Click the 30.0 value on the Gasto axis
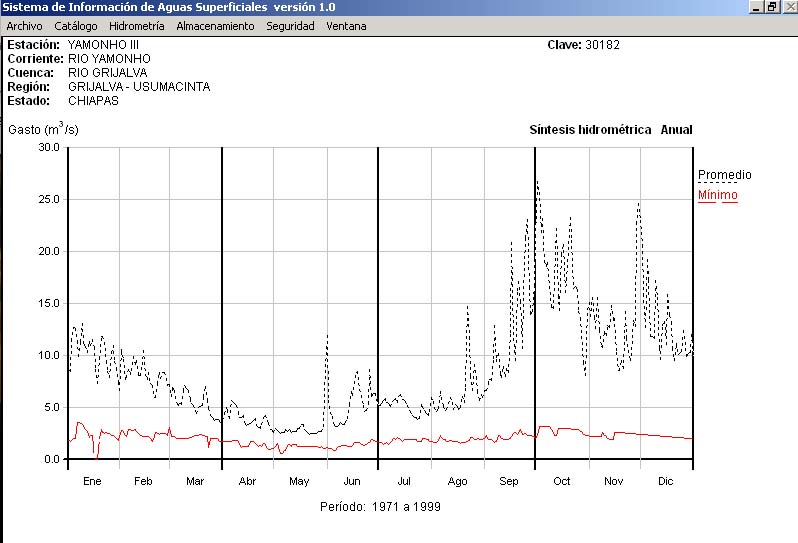This screenshot has height=543, width=798. [48, 147]
